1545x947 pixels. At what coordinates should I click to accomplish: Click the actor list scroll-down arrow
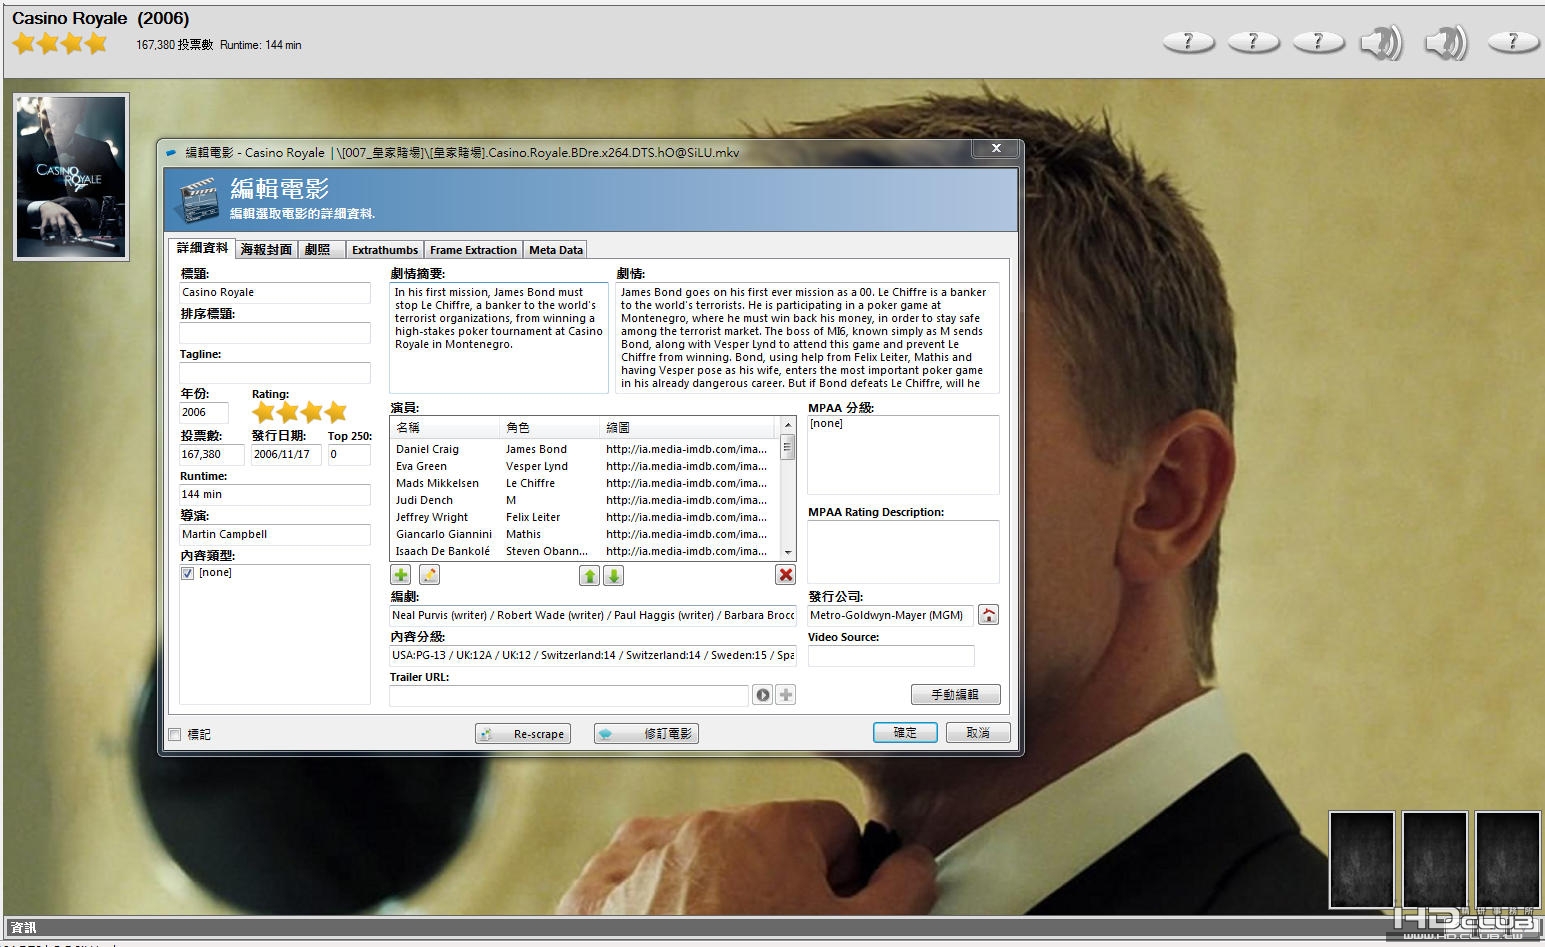(788, 552)
